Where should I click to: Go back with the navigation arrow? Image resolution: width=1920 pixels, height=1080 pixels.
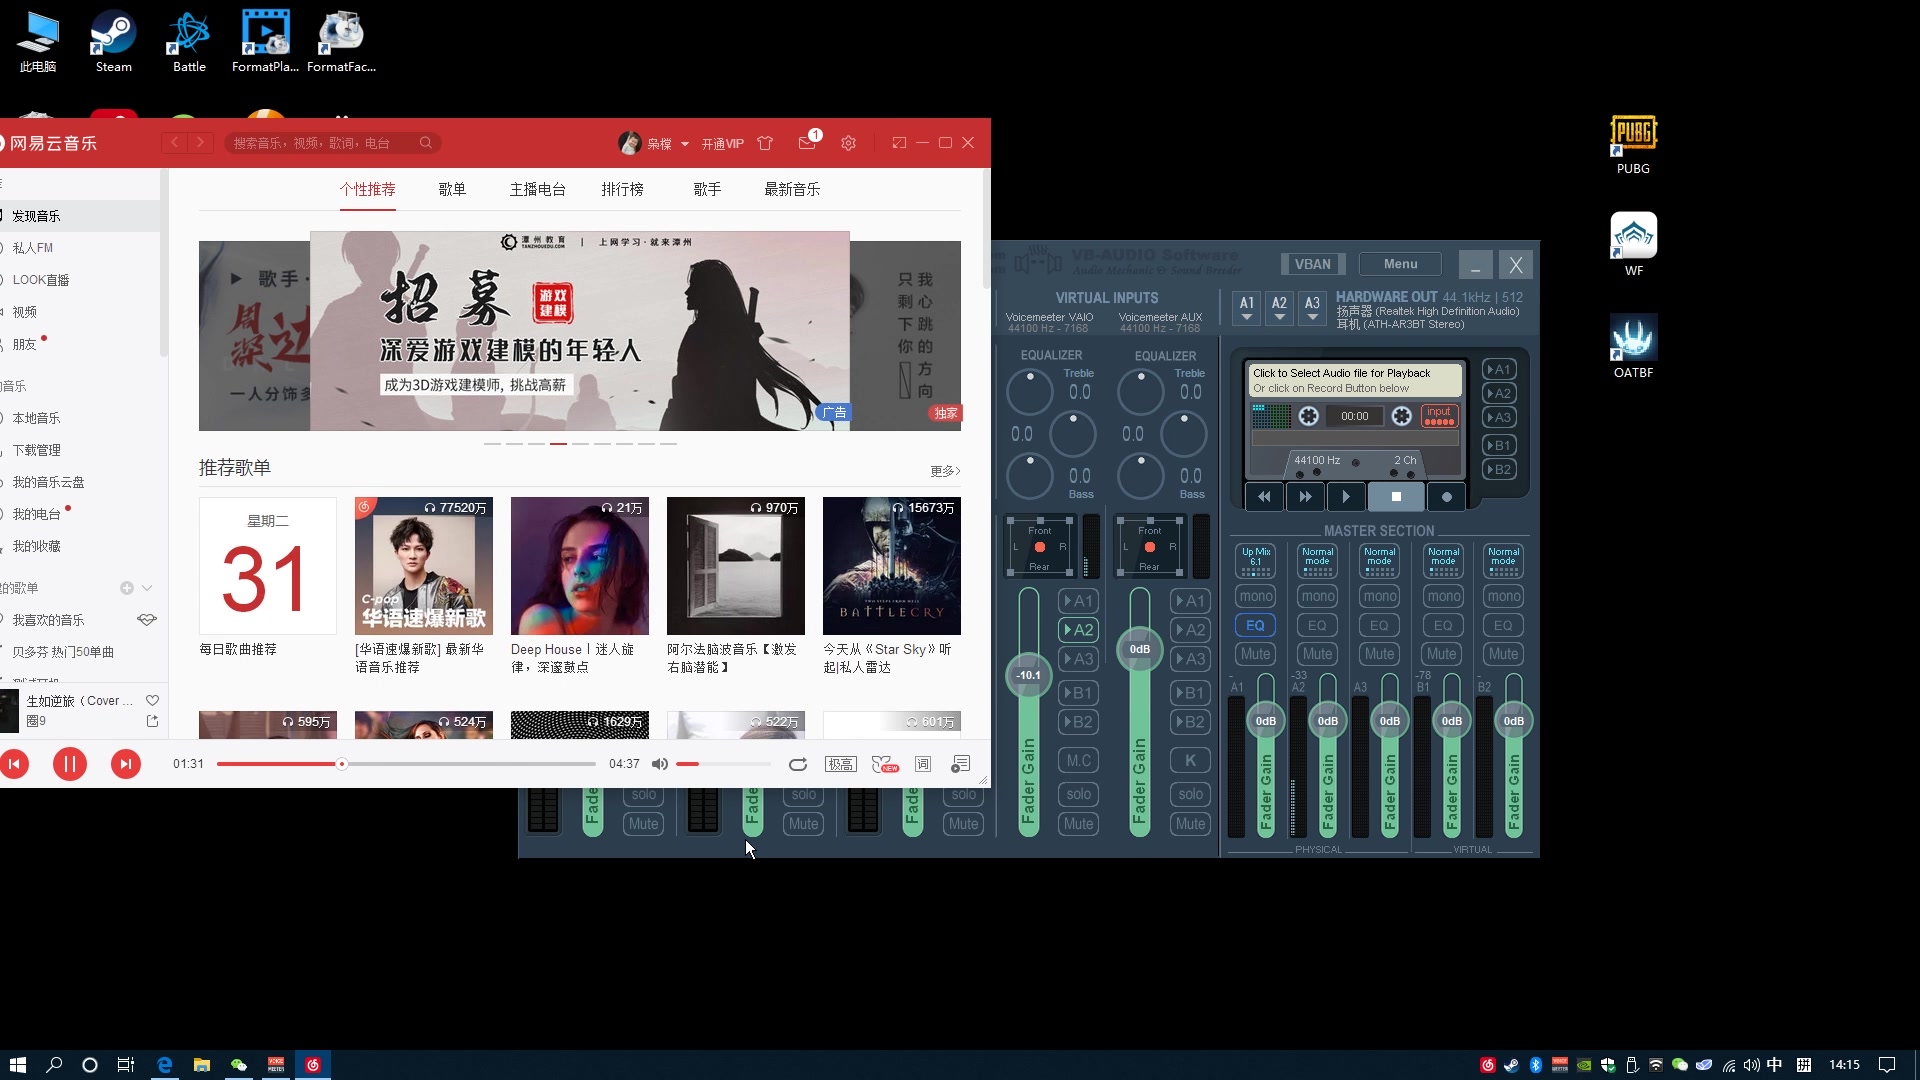point(175,143)
